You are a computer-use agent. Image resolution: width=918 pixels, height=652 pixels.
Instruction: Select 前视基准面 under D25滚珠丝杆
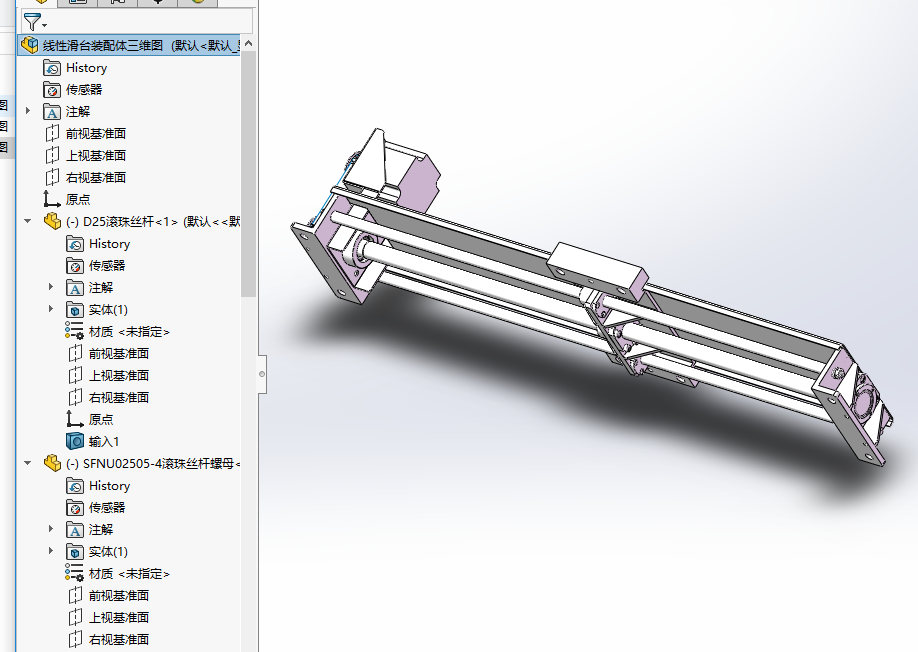[108, 354]
